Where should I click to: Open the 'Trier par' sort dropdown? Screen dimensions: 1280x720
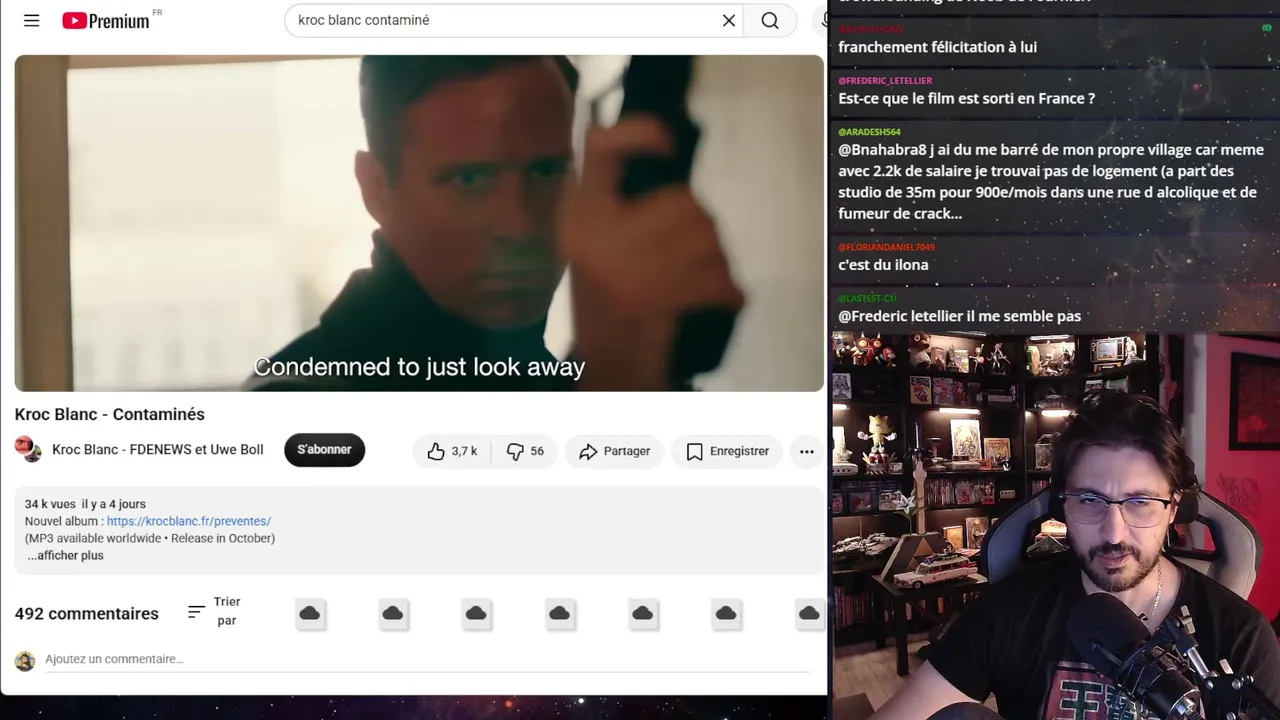point(214,611)
